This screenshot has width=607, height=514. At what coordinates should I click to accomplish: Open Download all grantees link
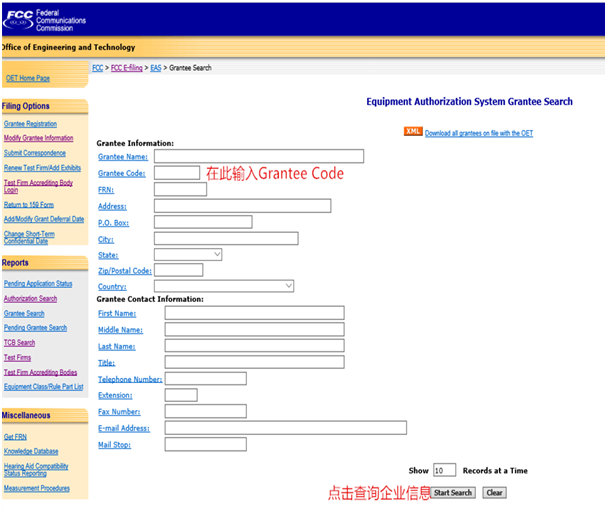tap(479, 133)
